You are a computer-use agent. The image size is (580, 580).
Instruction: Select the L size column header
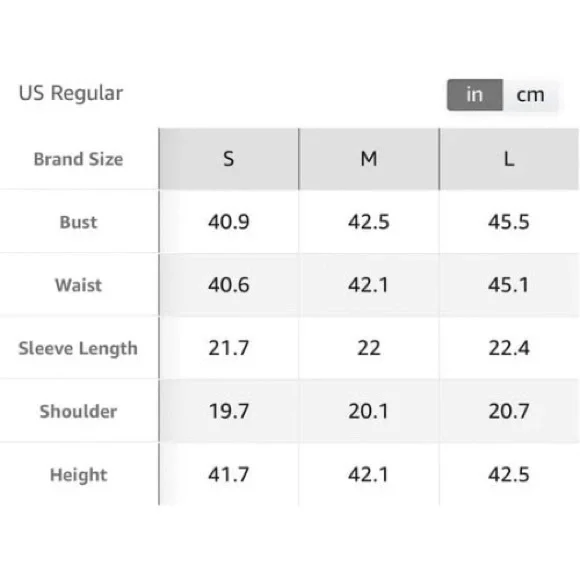click(x=509, y=159)
